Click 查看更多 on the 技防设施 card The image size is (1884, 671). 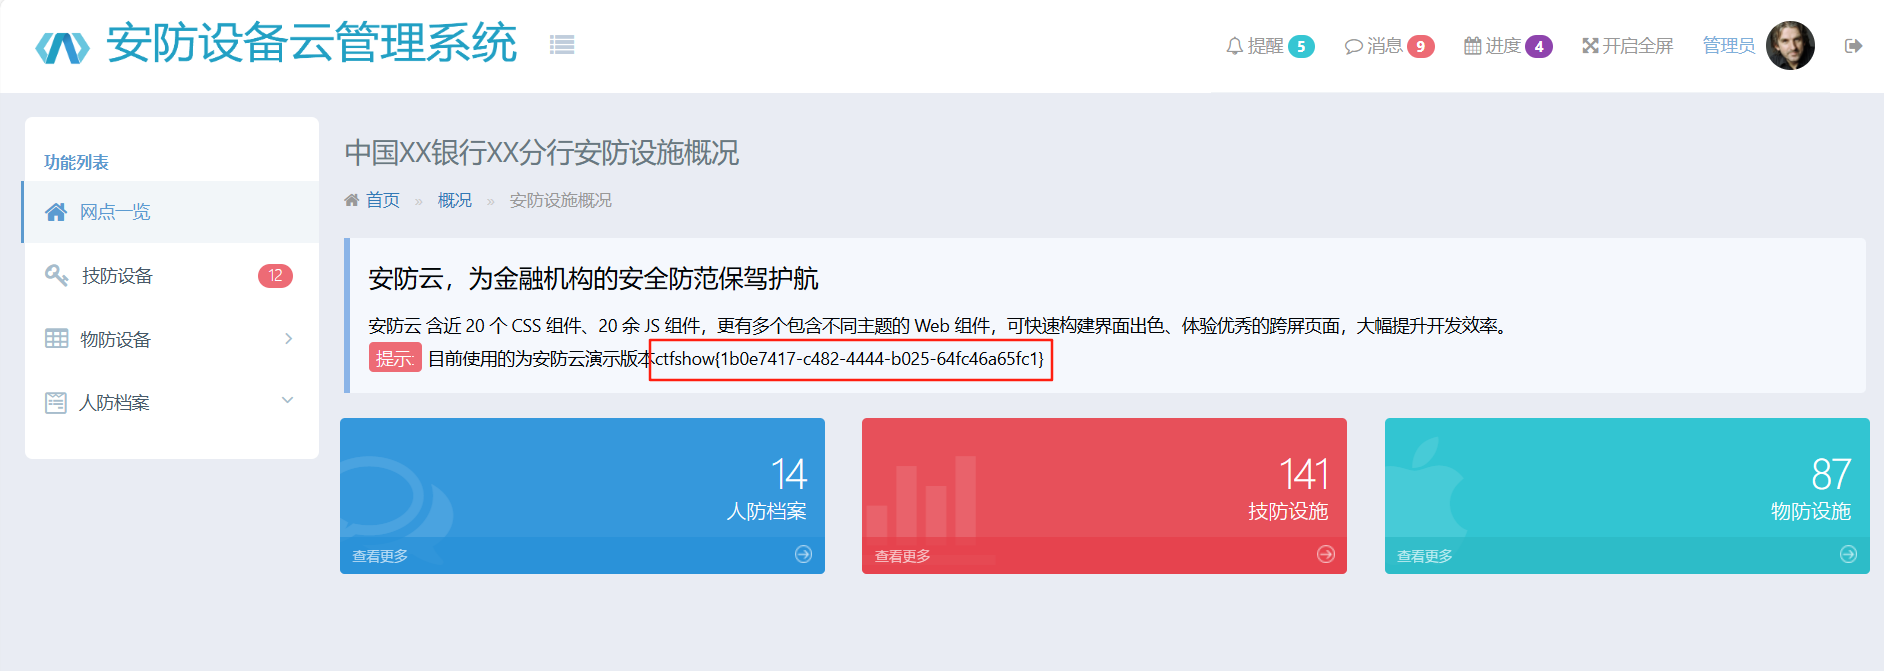pyautogui.click(x=903, y=556)
